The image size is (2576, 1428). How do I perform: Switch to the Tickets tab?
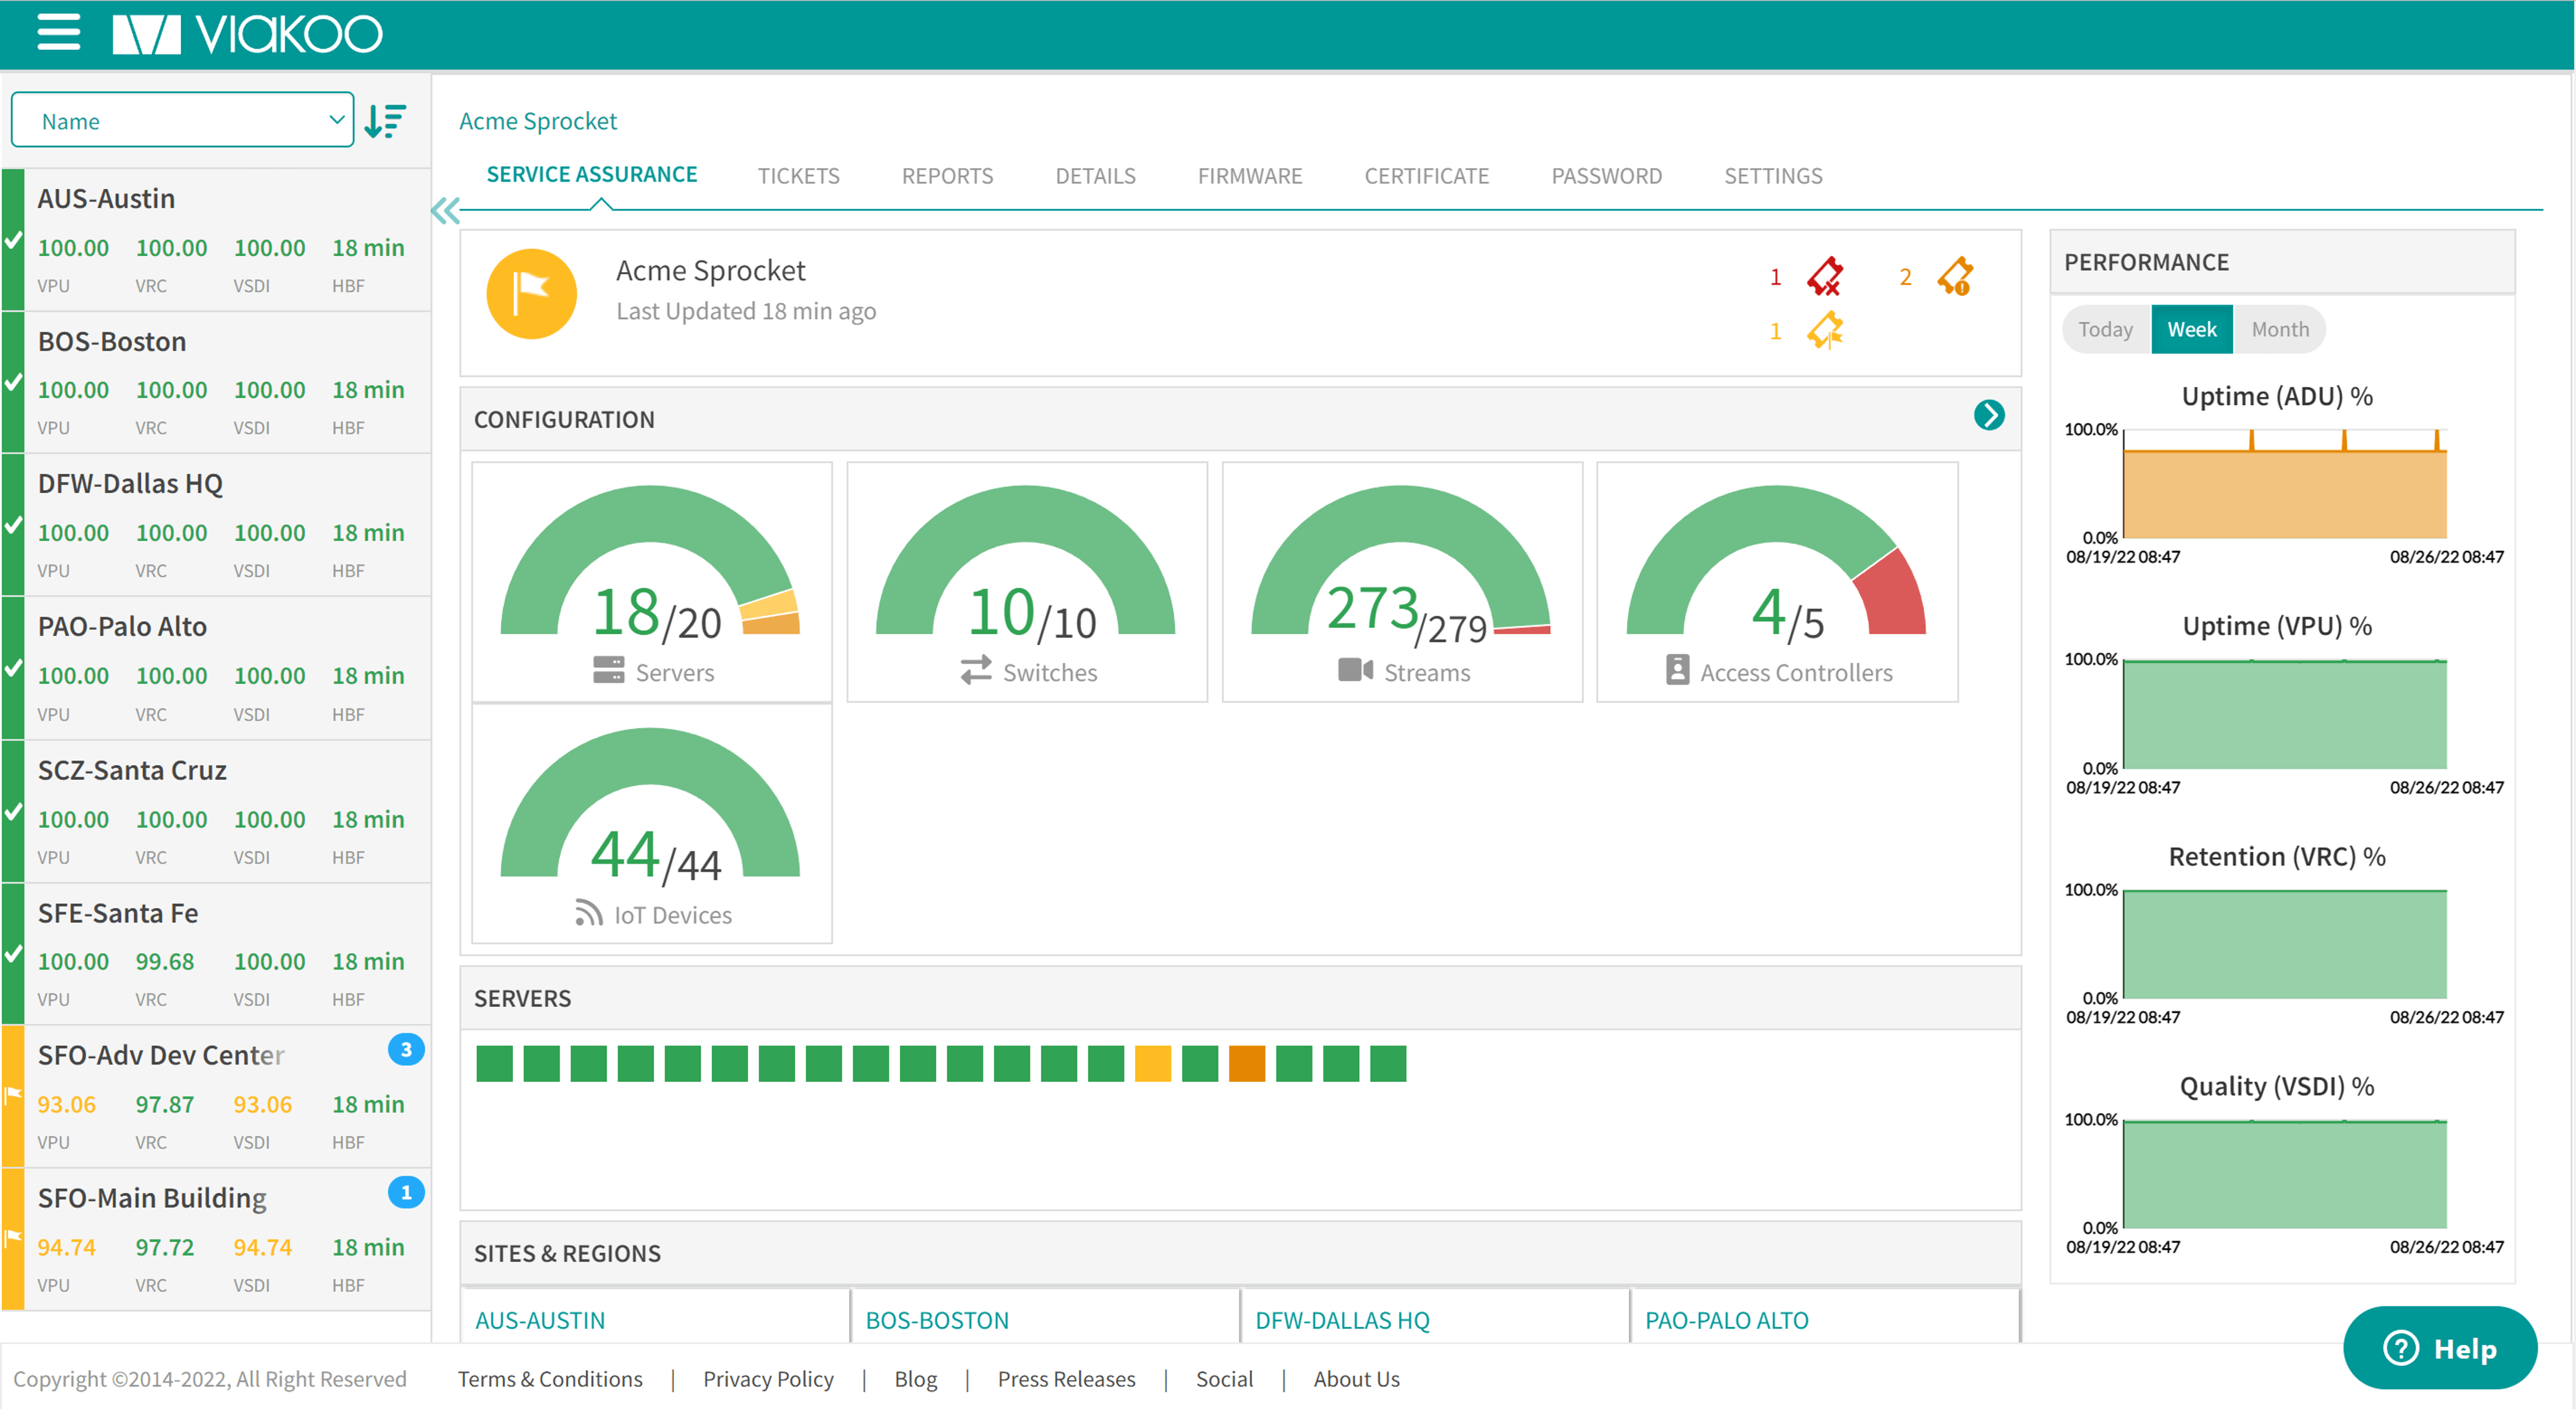(x=798, y=176)
